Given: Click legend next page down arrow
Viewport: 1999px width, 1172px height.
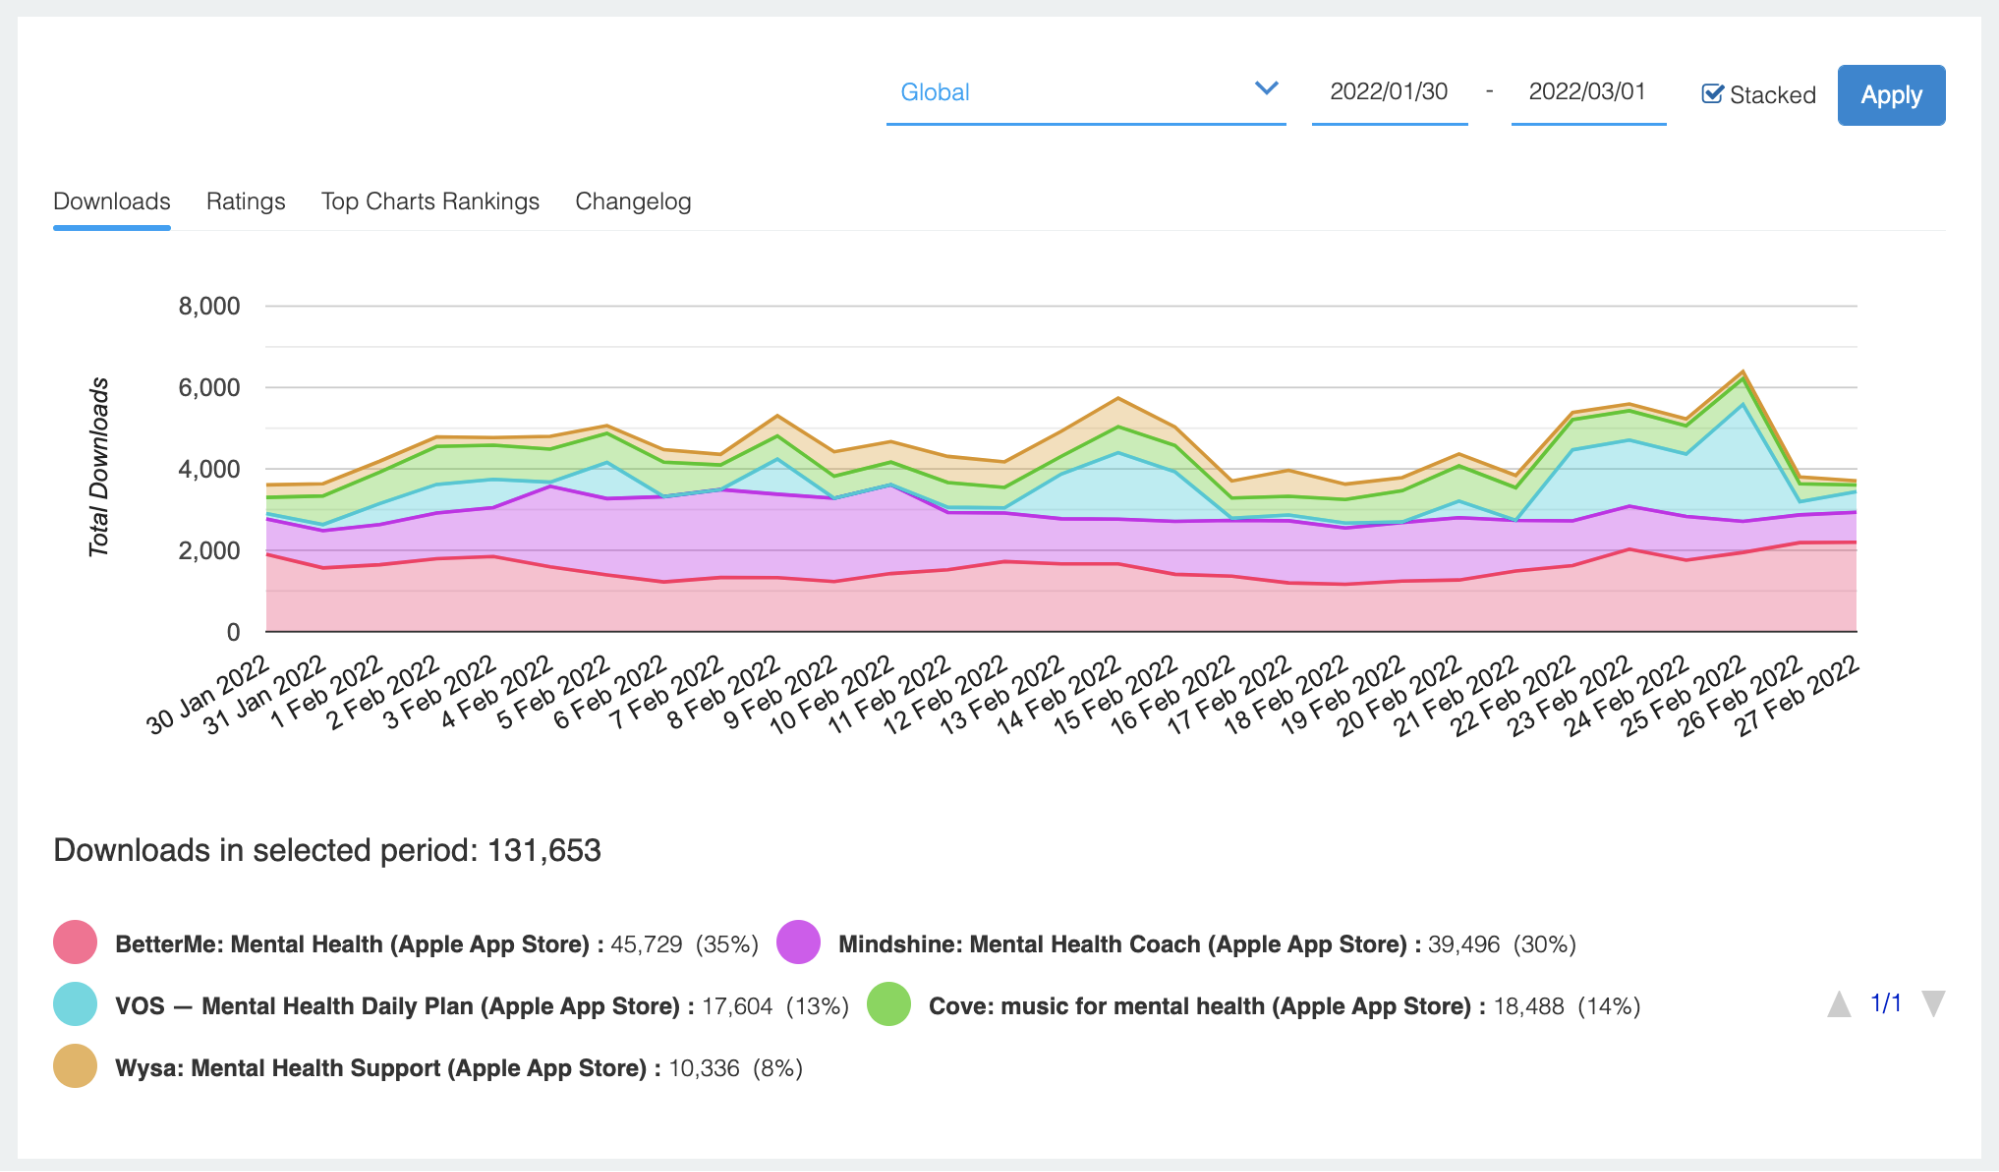Looking at the screenshot, I should click(1933, 1004).
